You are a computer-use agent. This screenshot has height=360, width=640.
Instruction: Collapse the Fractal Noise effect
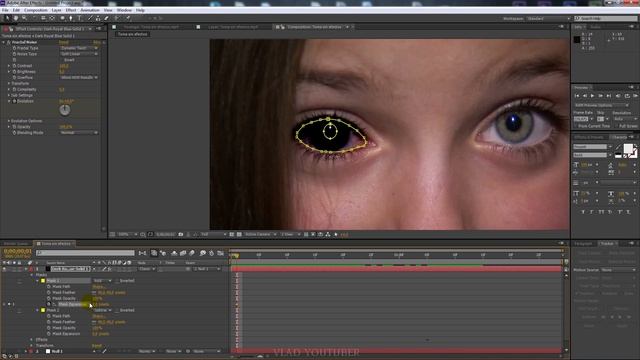coord(4,42)
